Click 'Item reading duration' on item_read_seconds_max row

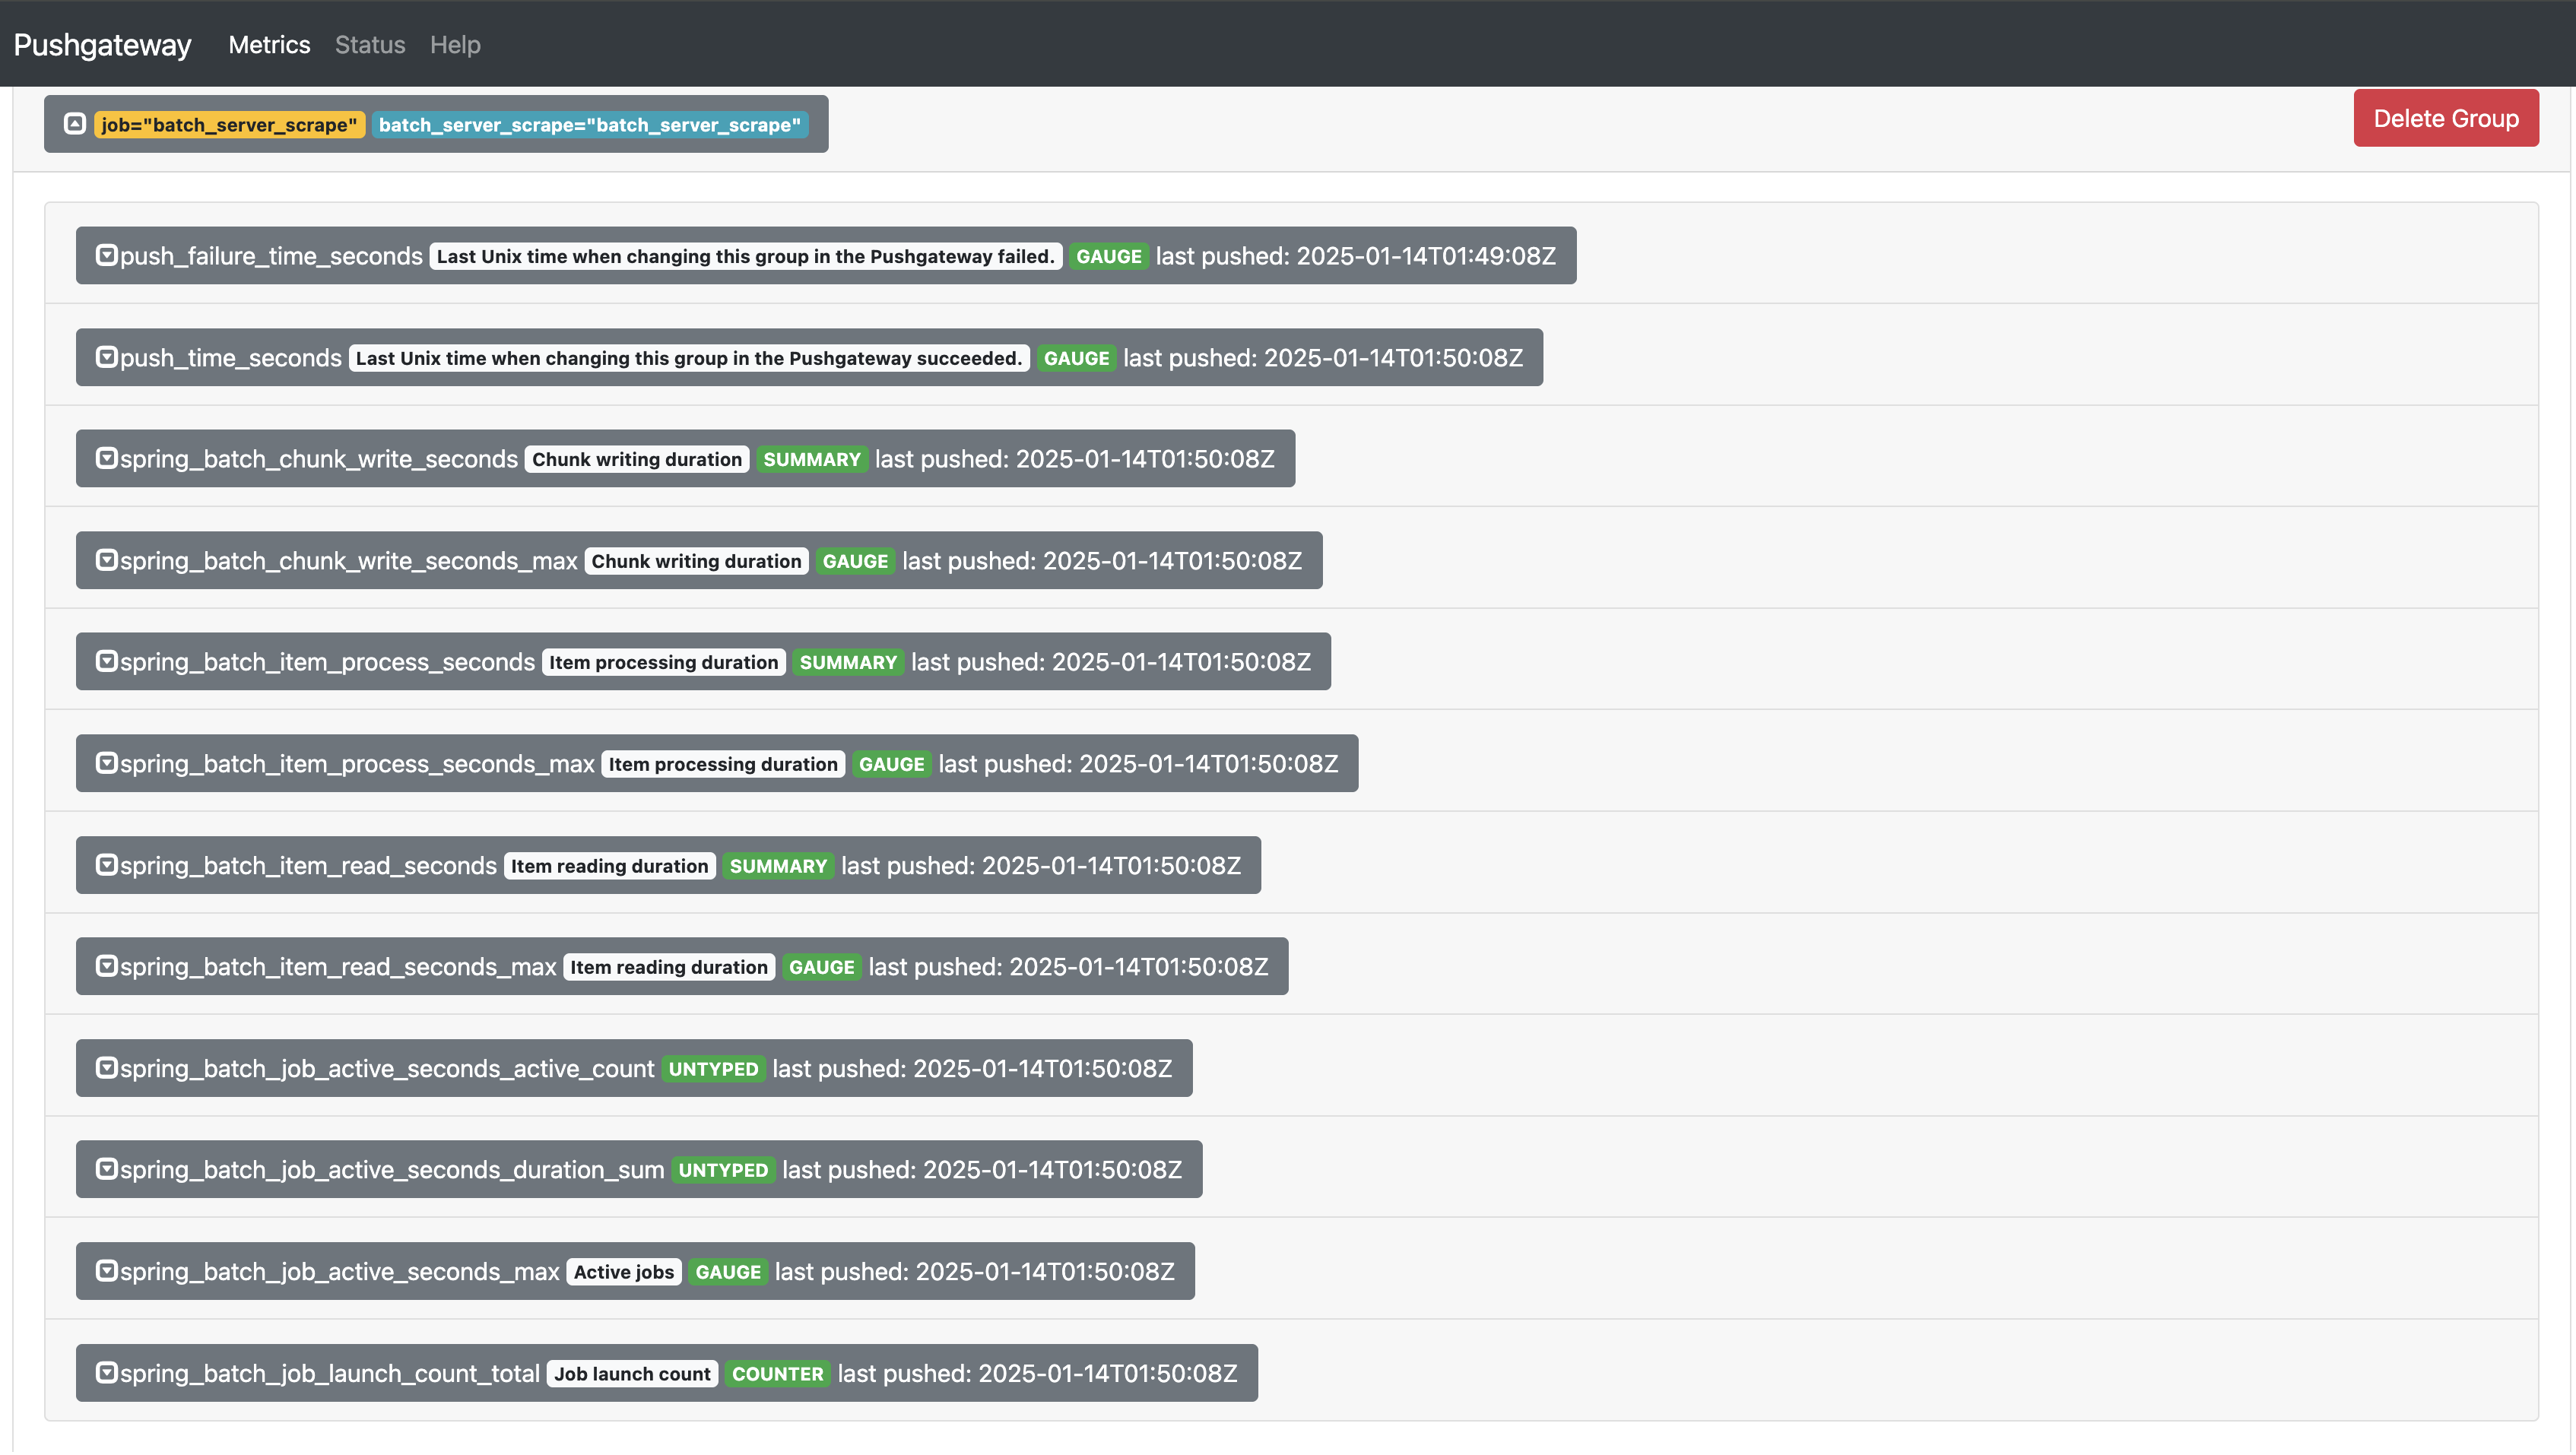pyautogui.click(x=669, y=968)
